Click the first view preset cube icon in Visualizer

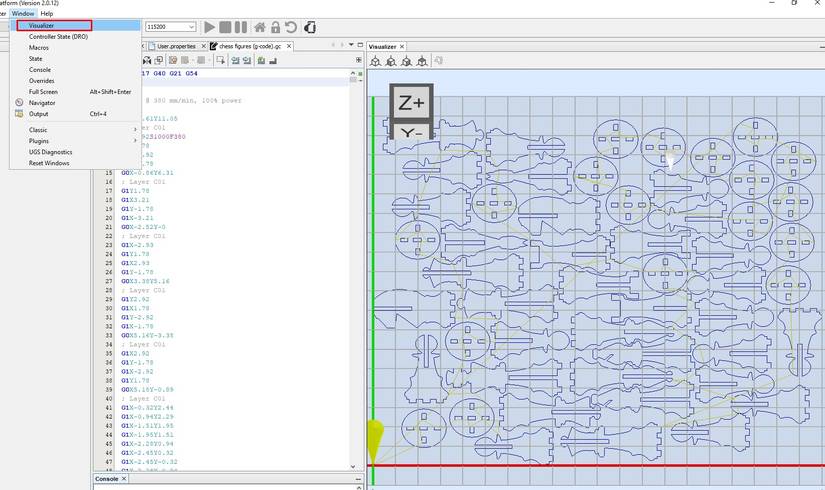pos(375,61)
